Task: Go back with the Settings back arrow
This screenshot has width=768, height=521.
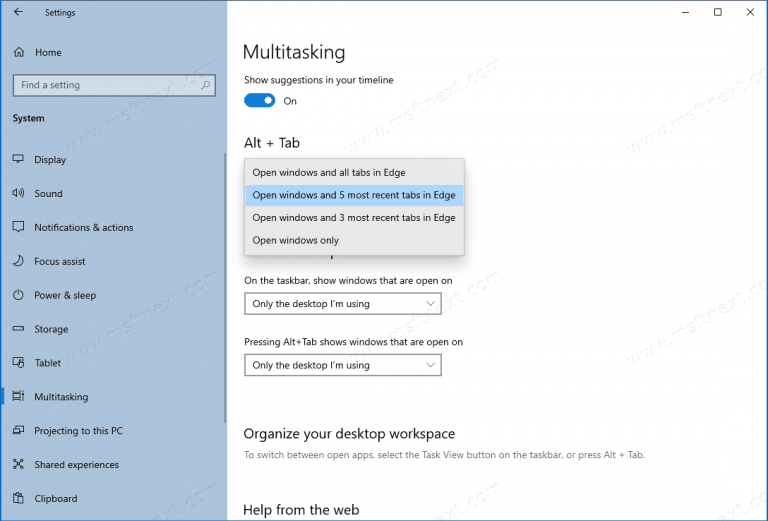Action: click(18, 12)
